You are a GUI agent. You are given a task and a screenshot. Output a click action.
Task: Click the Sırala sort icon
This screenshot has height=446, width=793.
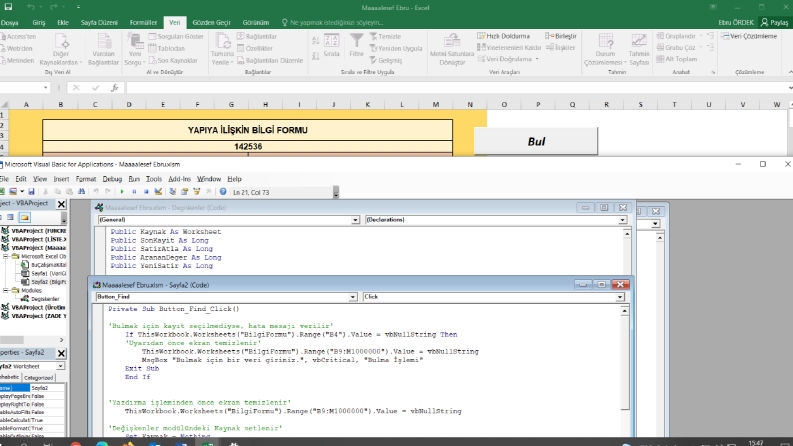pyautogui.click(x=331, y=45)
